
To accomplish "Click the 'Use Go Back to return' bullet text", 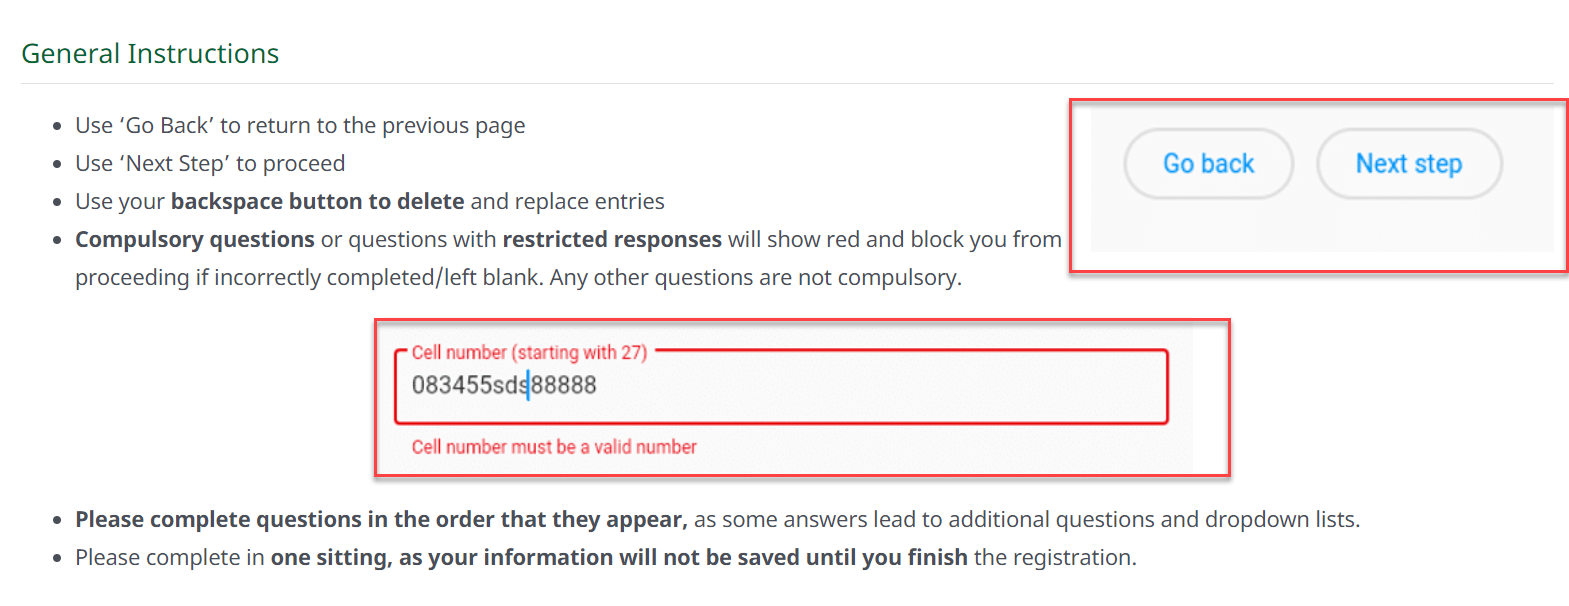I will coord(300,126).
